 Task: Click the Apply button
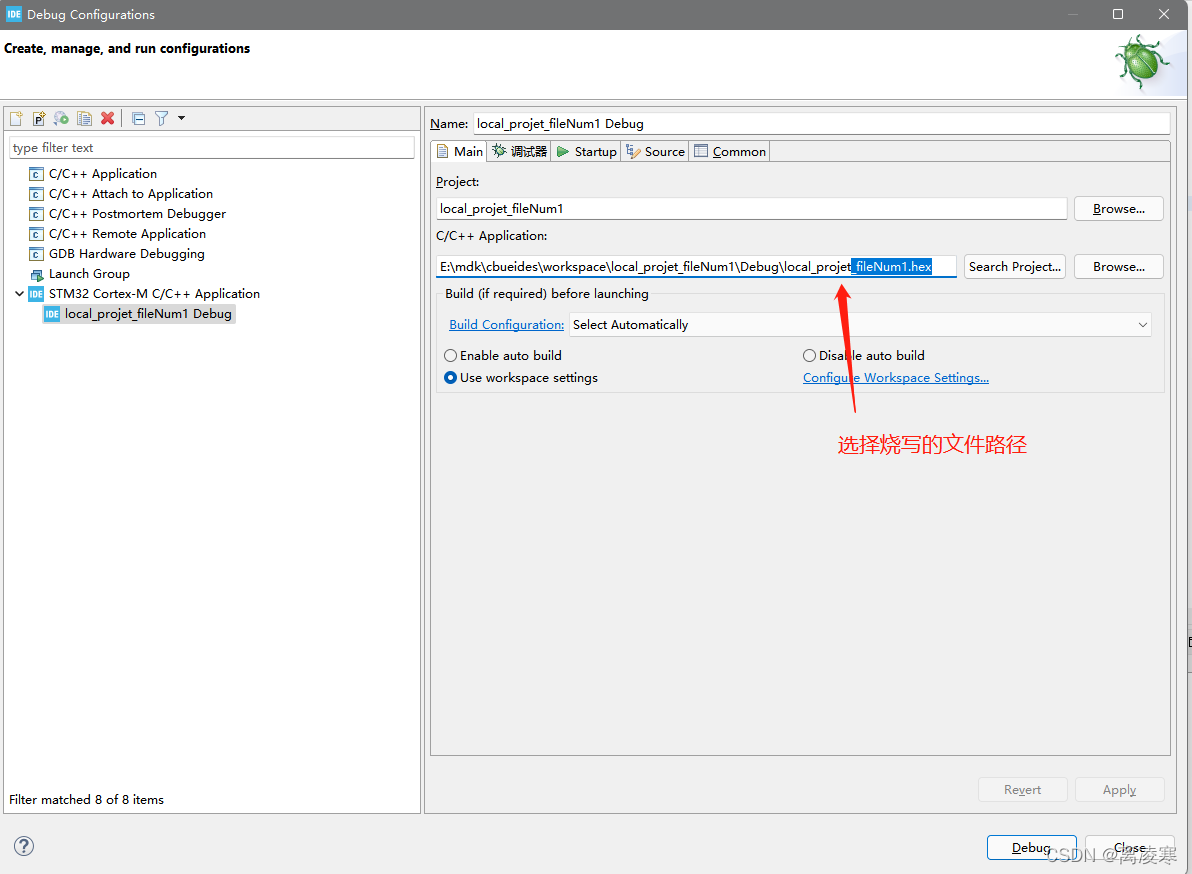coord(1119,790)
